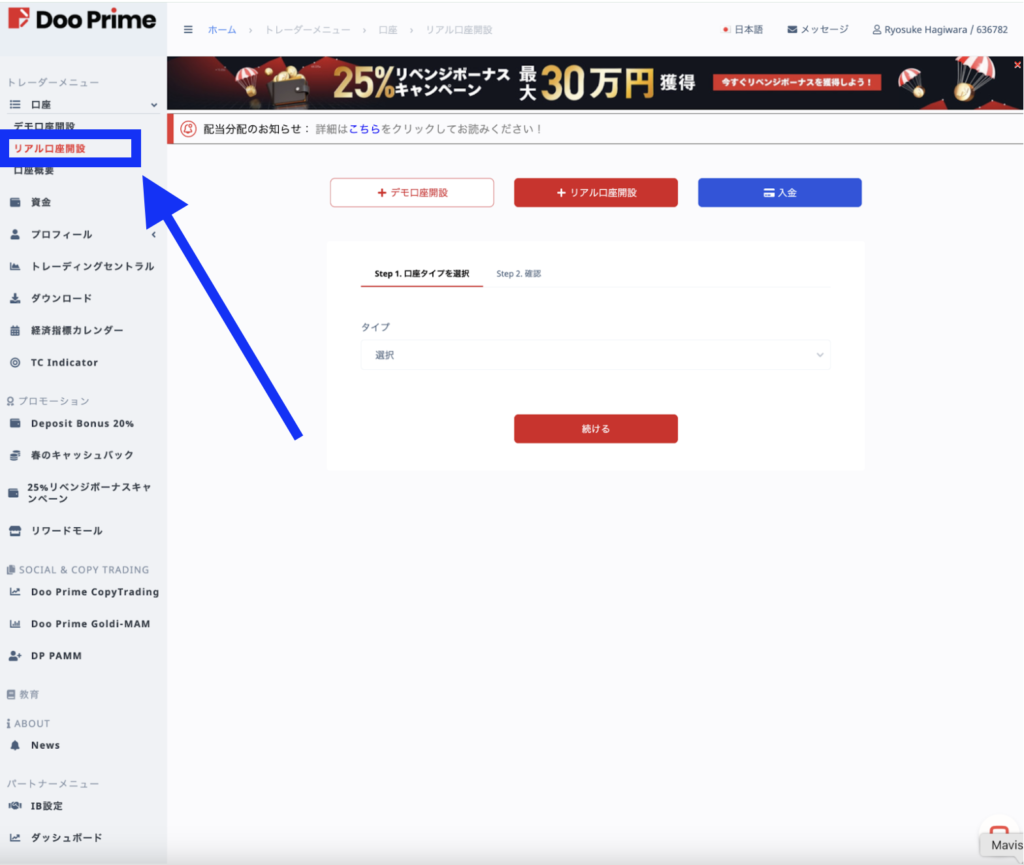Image resolution: width=1024 pixels, height=865 pixels.
Task: Expand the タイプ 選択 dropdown
Action: [x=595, y=355]
